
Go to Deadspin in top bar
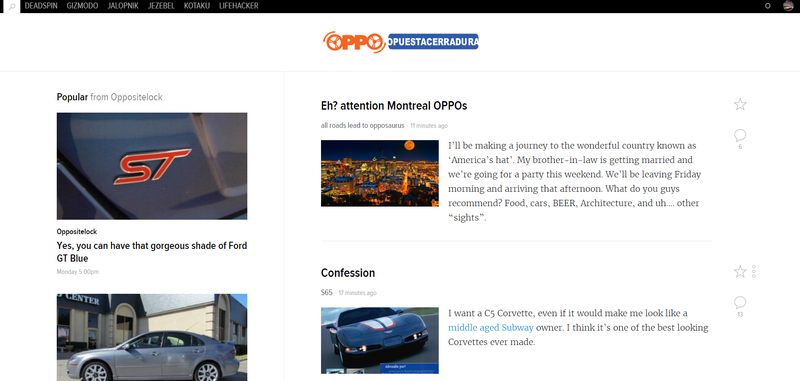pos(40,6)
